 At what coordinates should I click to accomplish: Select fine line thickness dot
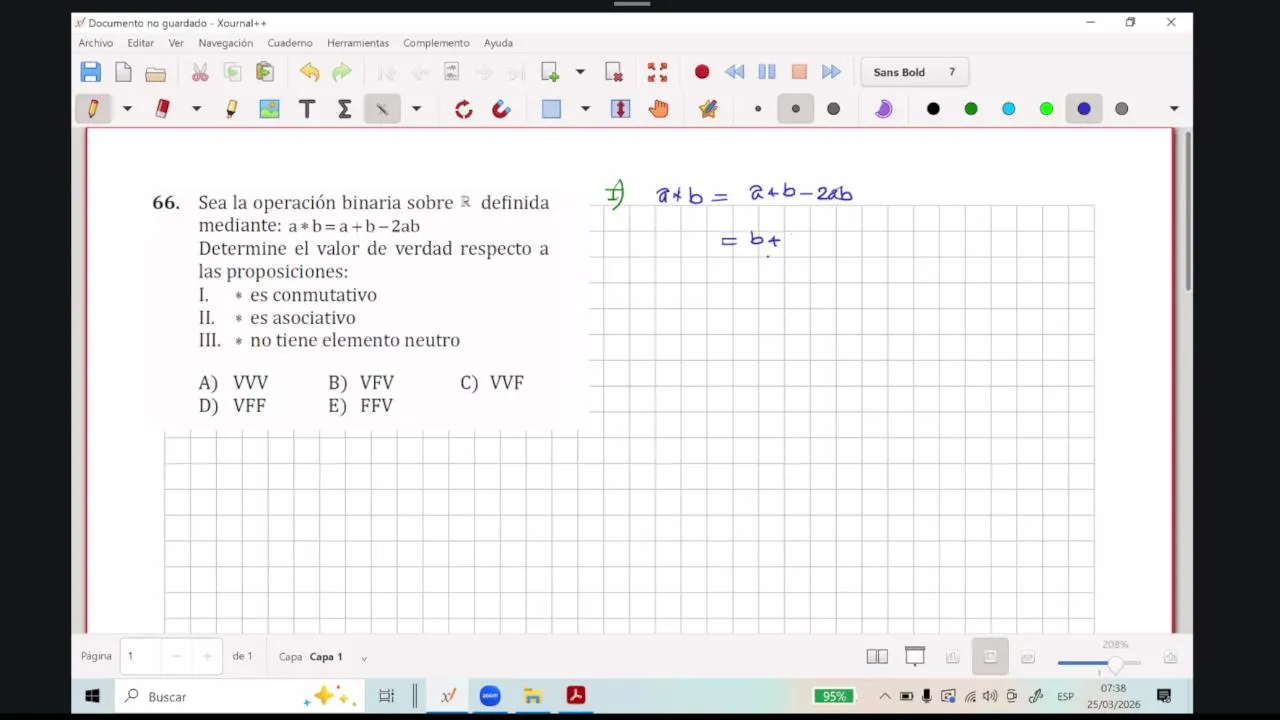[x=758, y=109]
